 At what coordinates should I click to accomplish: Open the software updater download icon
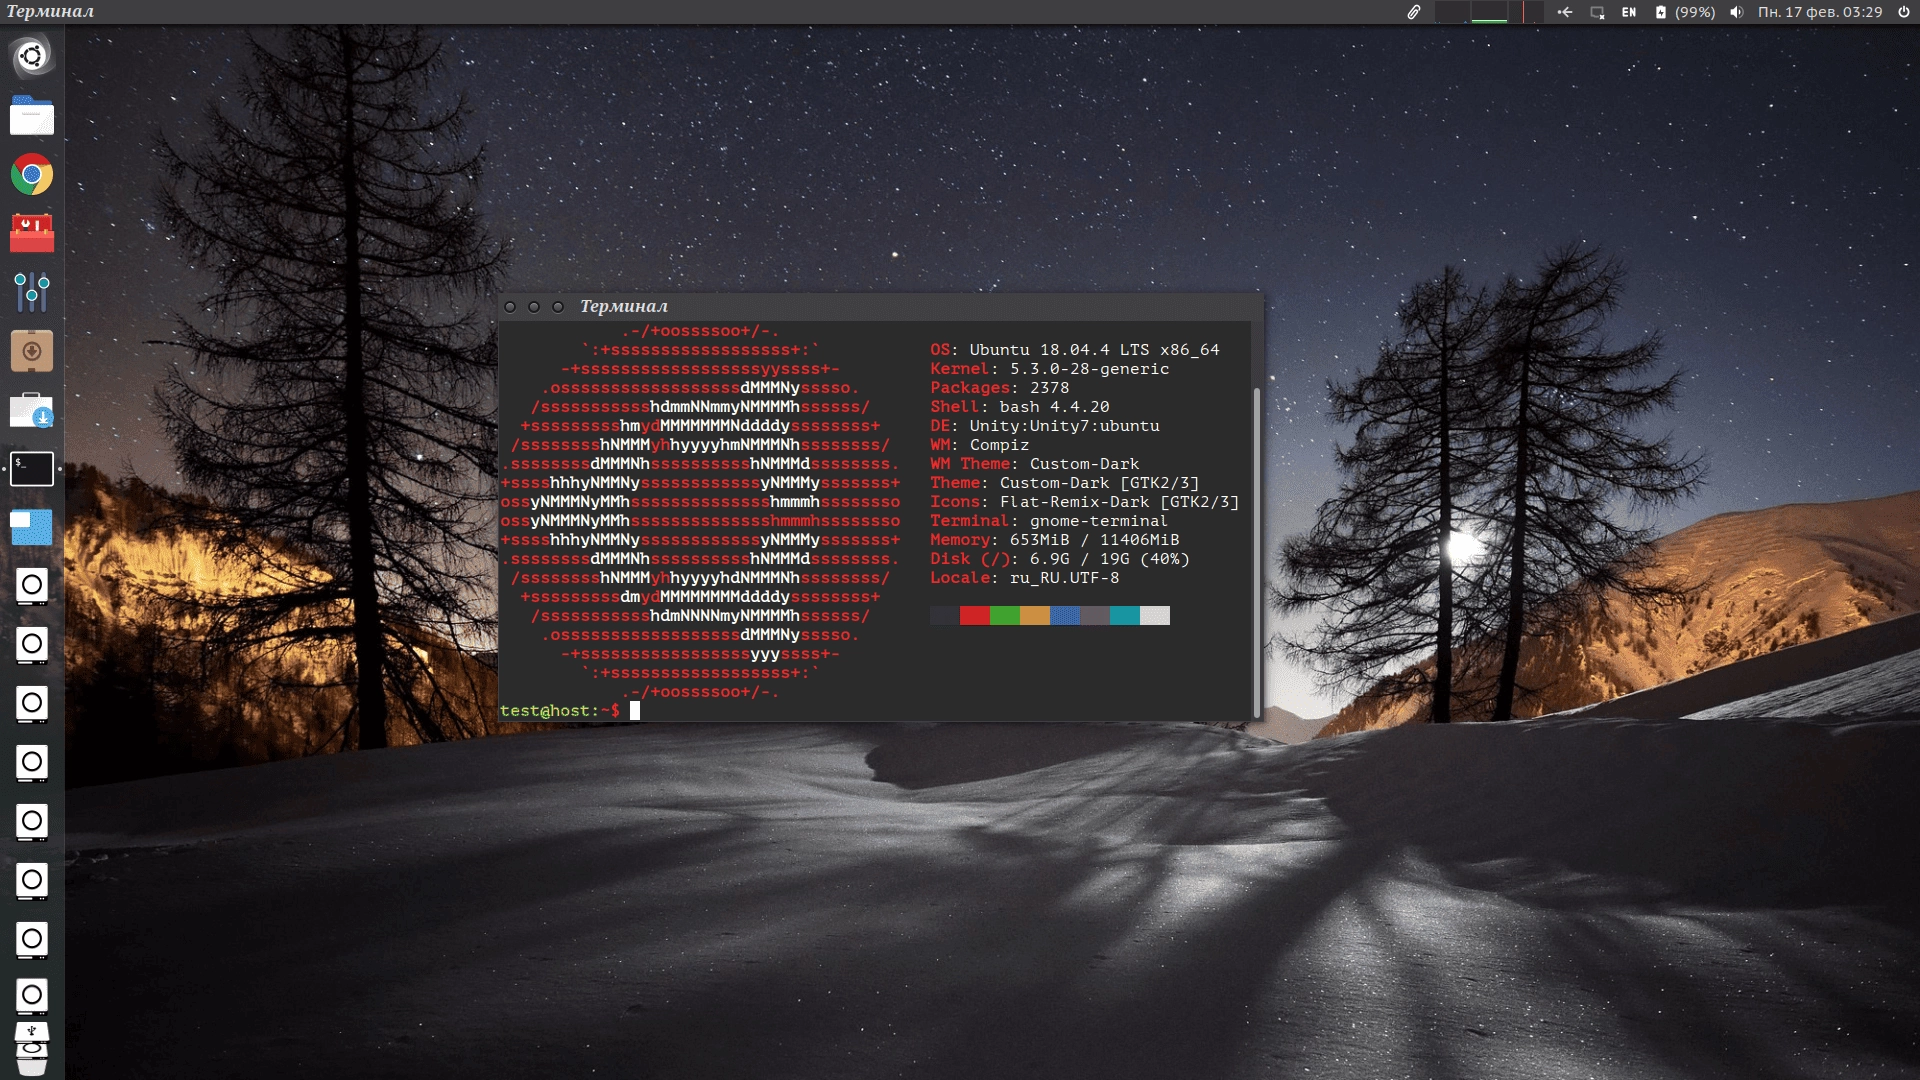click(32, 410)
